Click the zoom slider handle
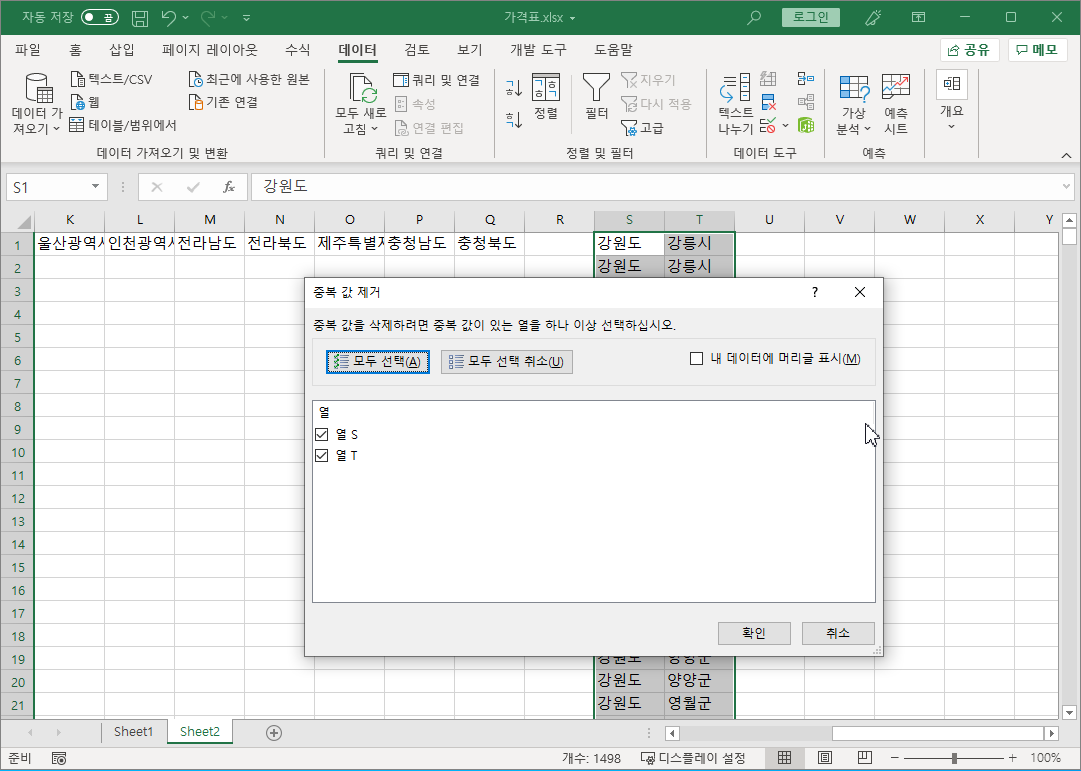Image resolution: width=1081 pixels, height=771 pixels. click(x=954, y=758)
